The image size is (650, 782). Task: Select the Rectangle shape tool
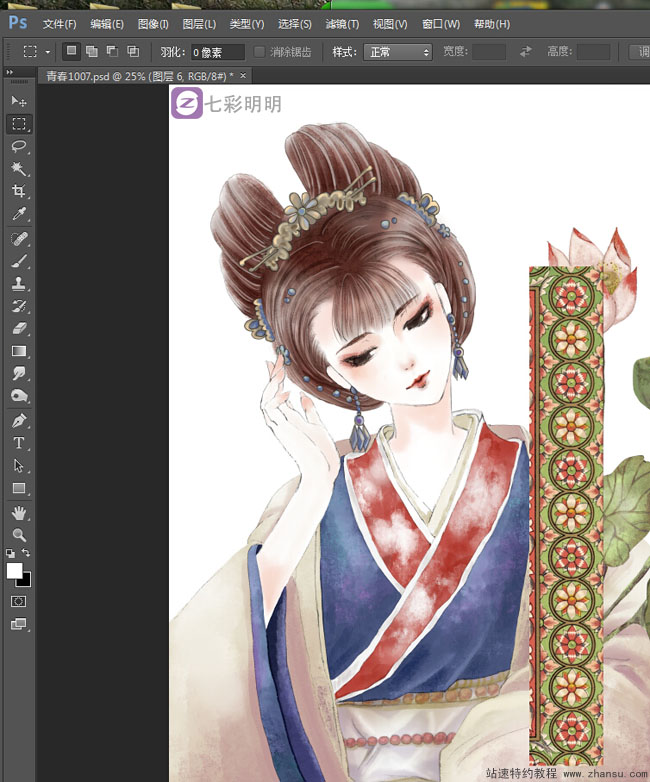tap(19, 488)
